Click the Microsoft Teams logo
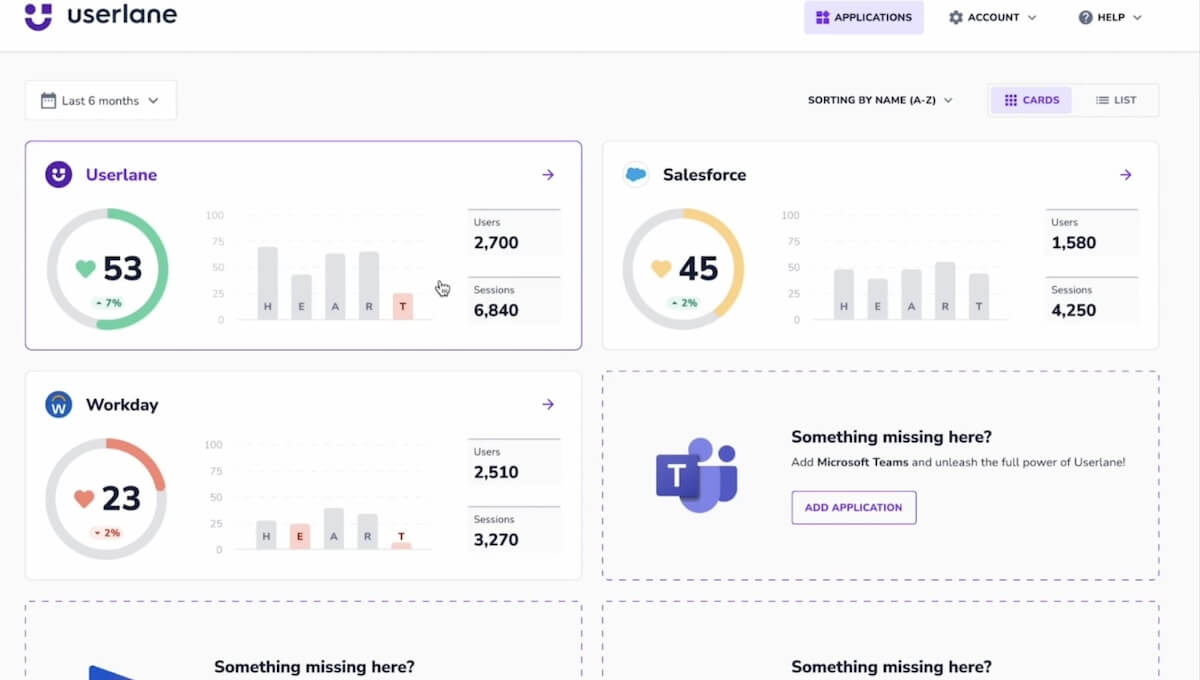The image size is (1200, 680). [x=697, y=475]
